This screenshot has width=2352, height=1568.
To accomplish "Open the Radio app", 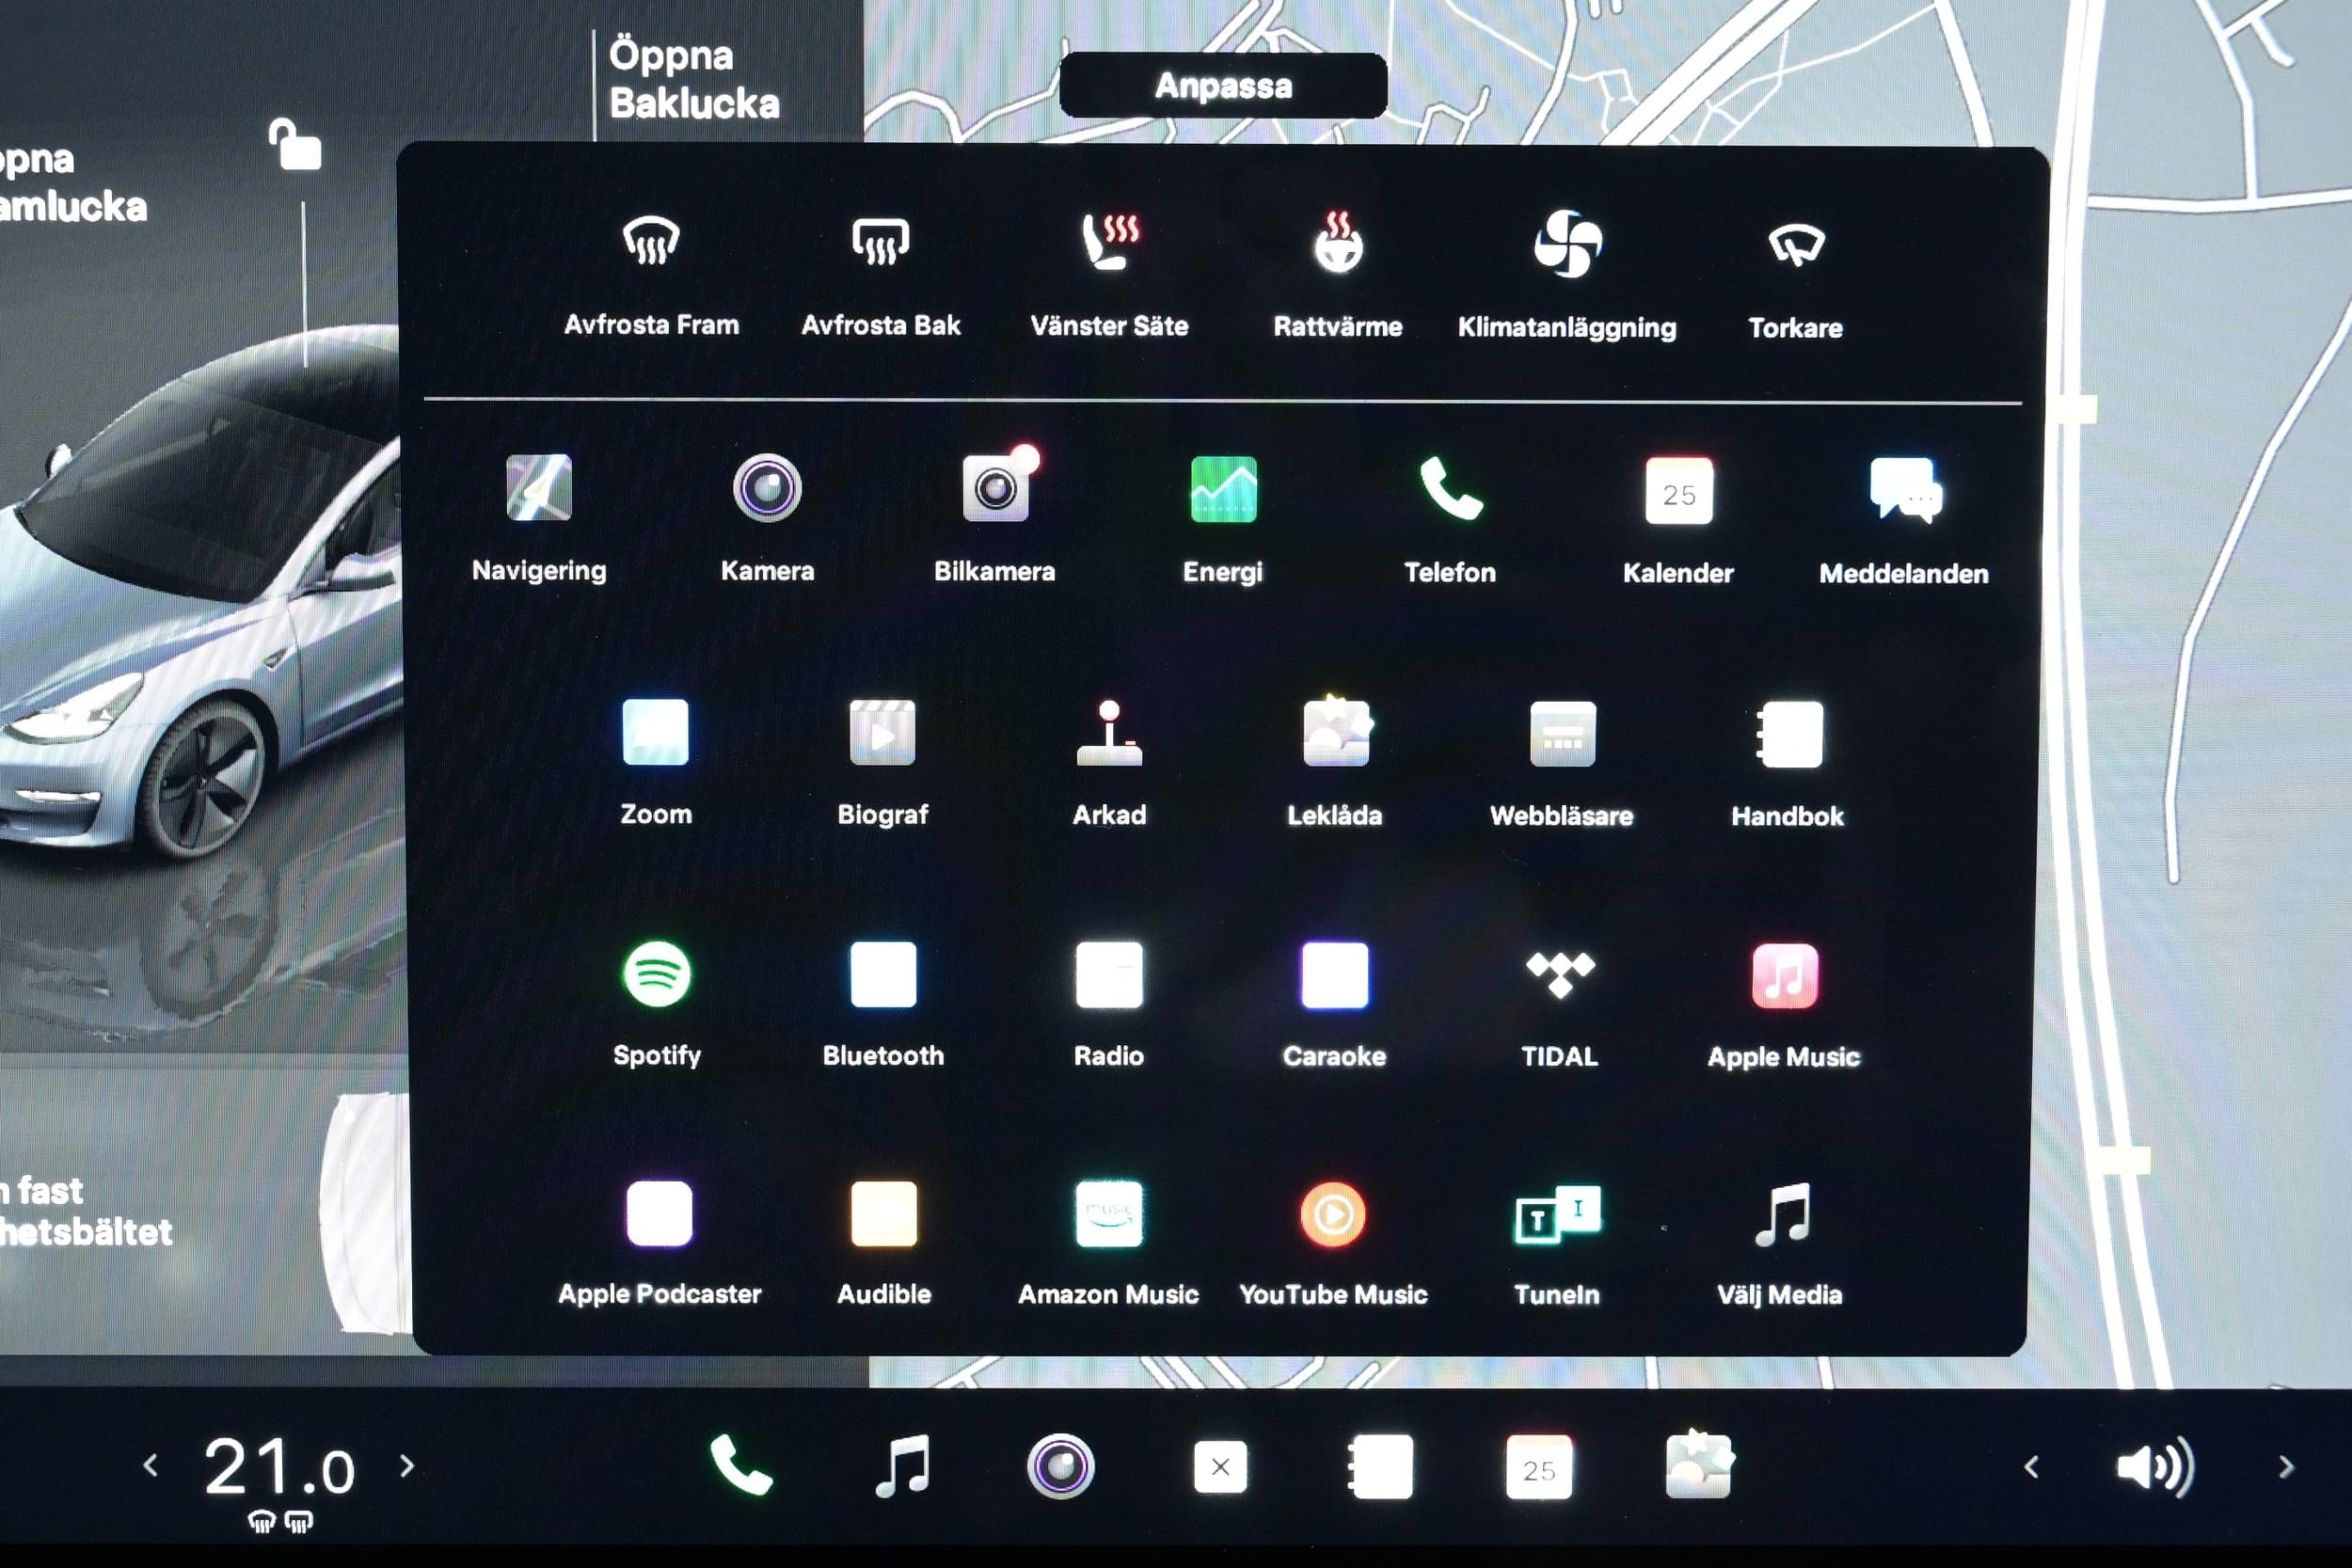I will pyautogui.click(x=1109, y=1004).
